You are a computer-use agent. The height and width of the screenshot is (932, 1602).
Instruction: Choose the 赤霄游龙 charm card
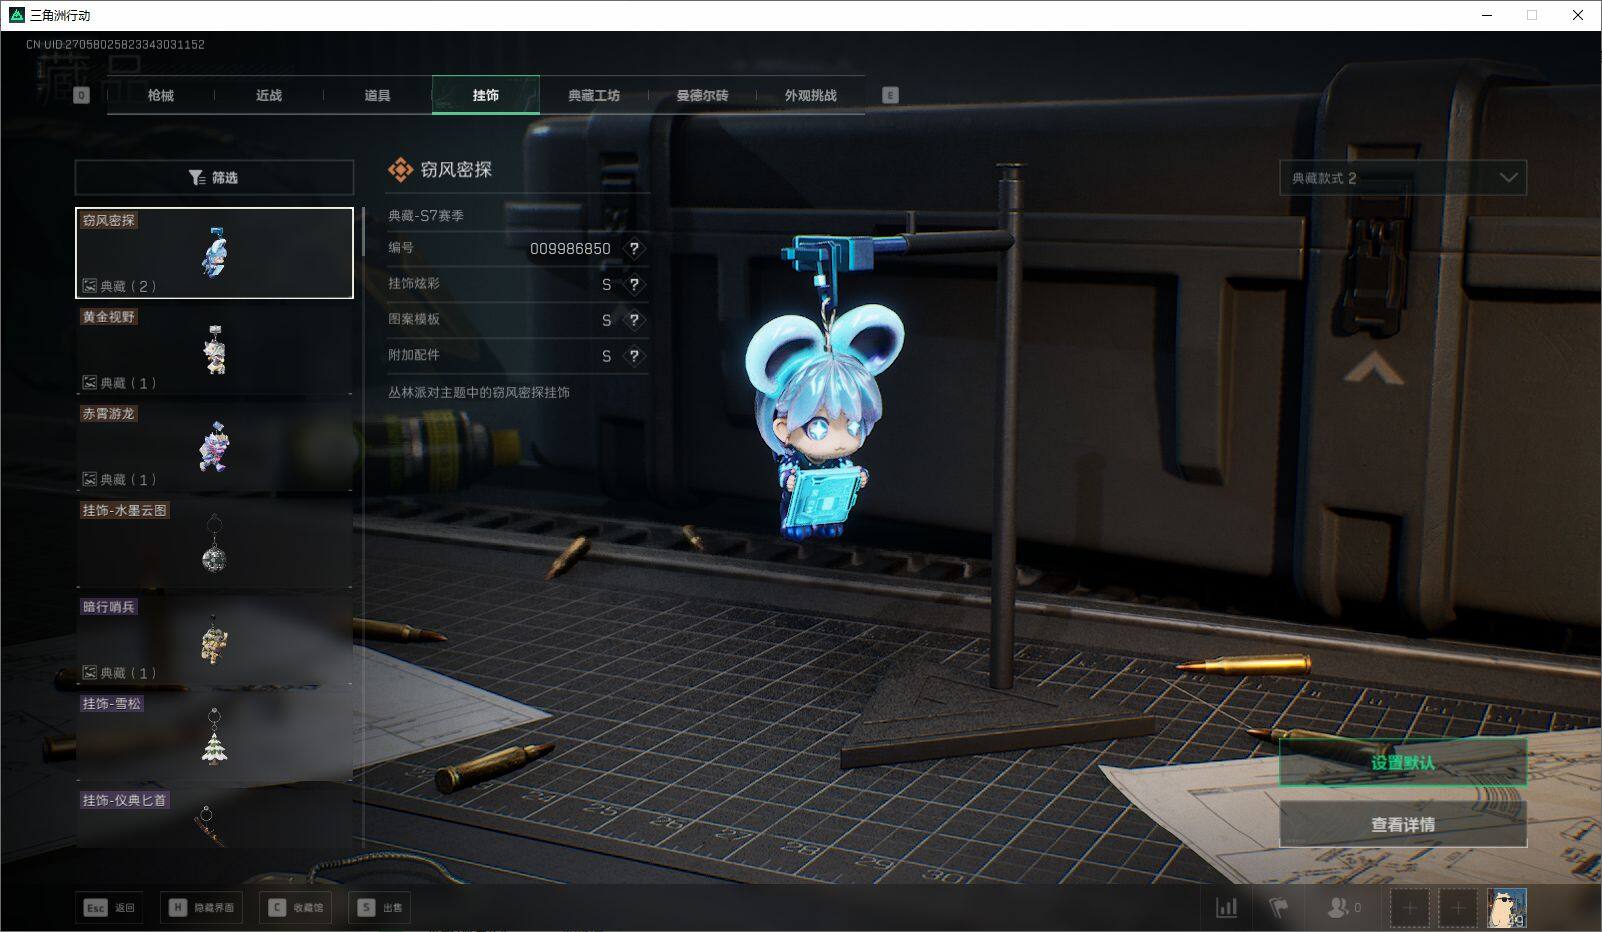pyautogui.click(x=214, y=446)
